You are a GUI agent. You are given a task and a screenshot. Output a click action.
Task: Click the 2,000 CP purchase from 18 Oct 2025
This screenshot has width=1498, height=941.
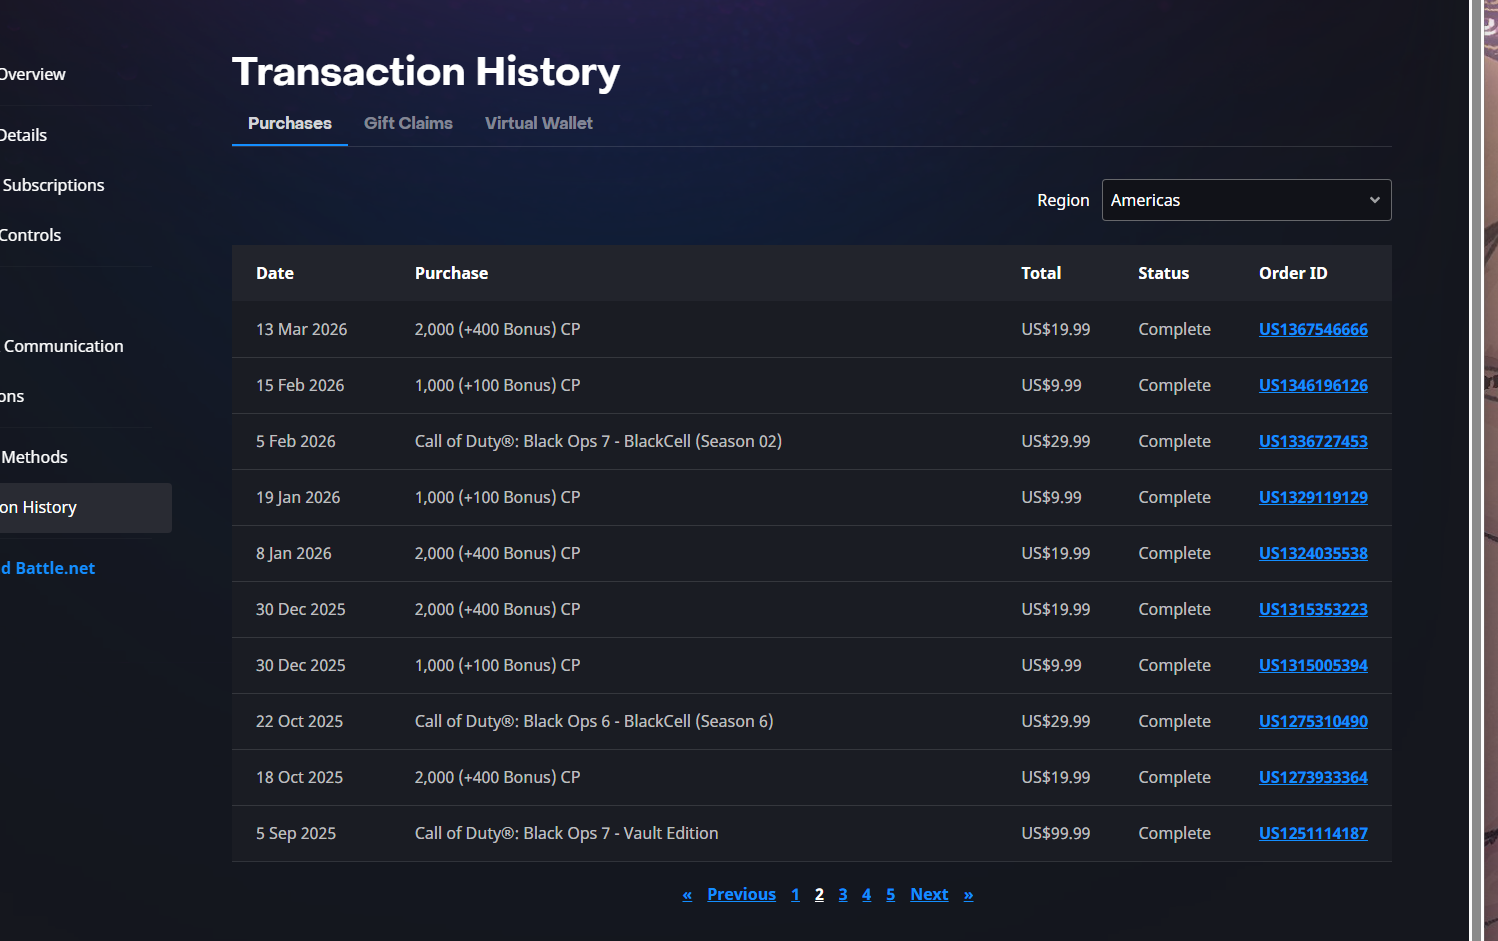tap(497, 777)
